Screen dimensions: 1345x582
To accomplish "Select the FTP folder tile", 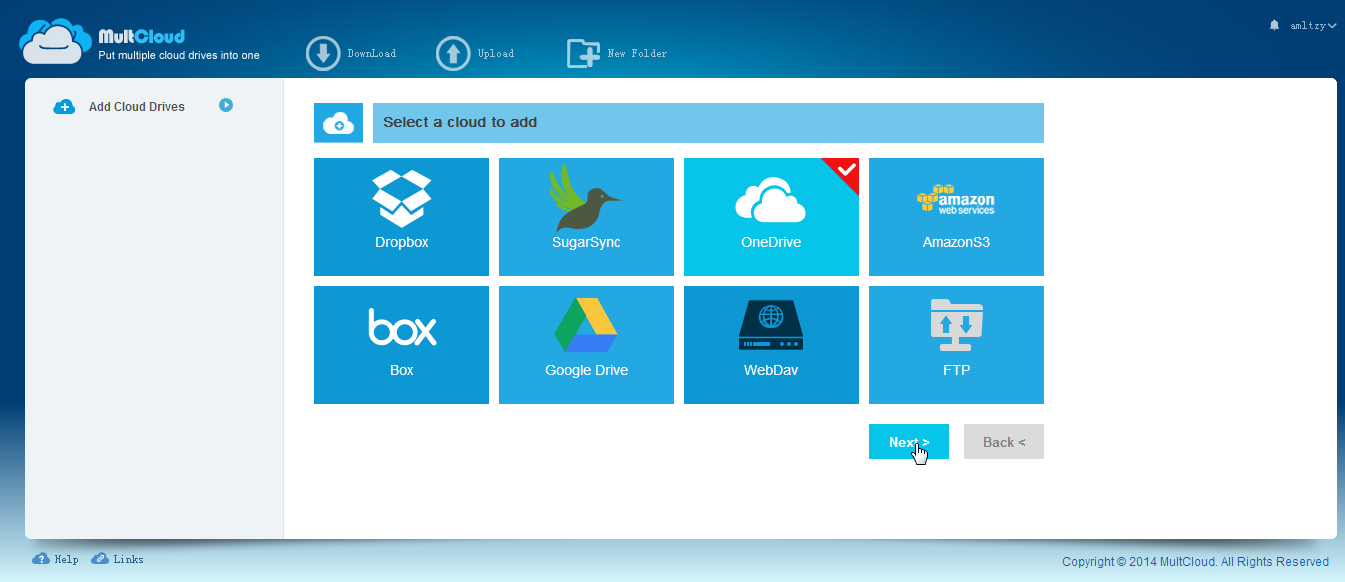I will point(956,345).
